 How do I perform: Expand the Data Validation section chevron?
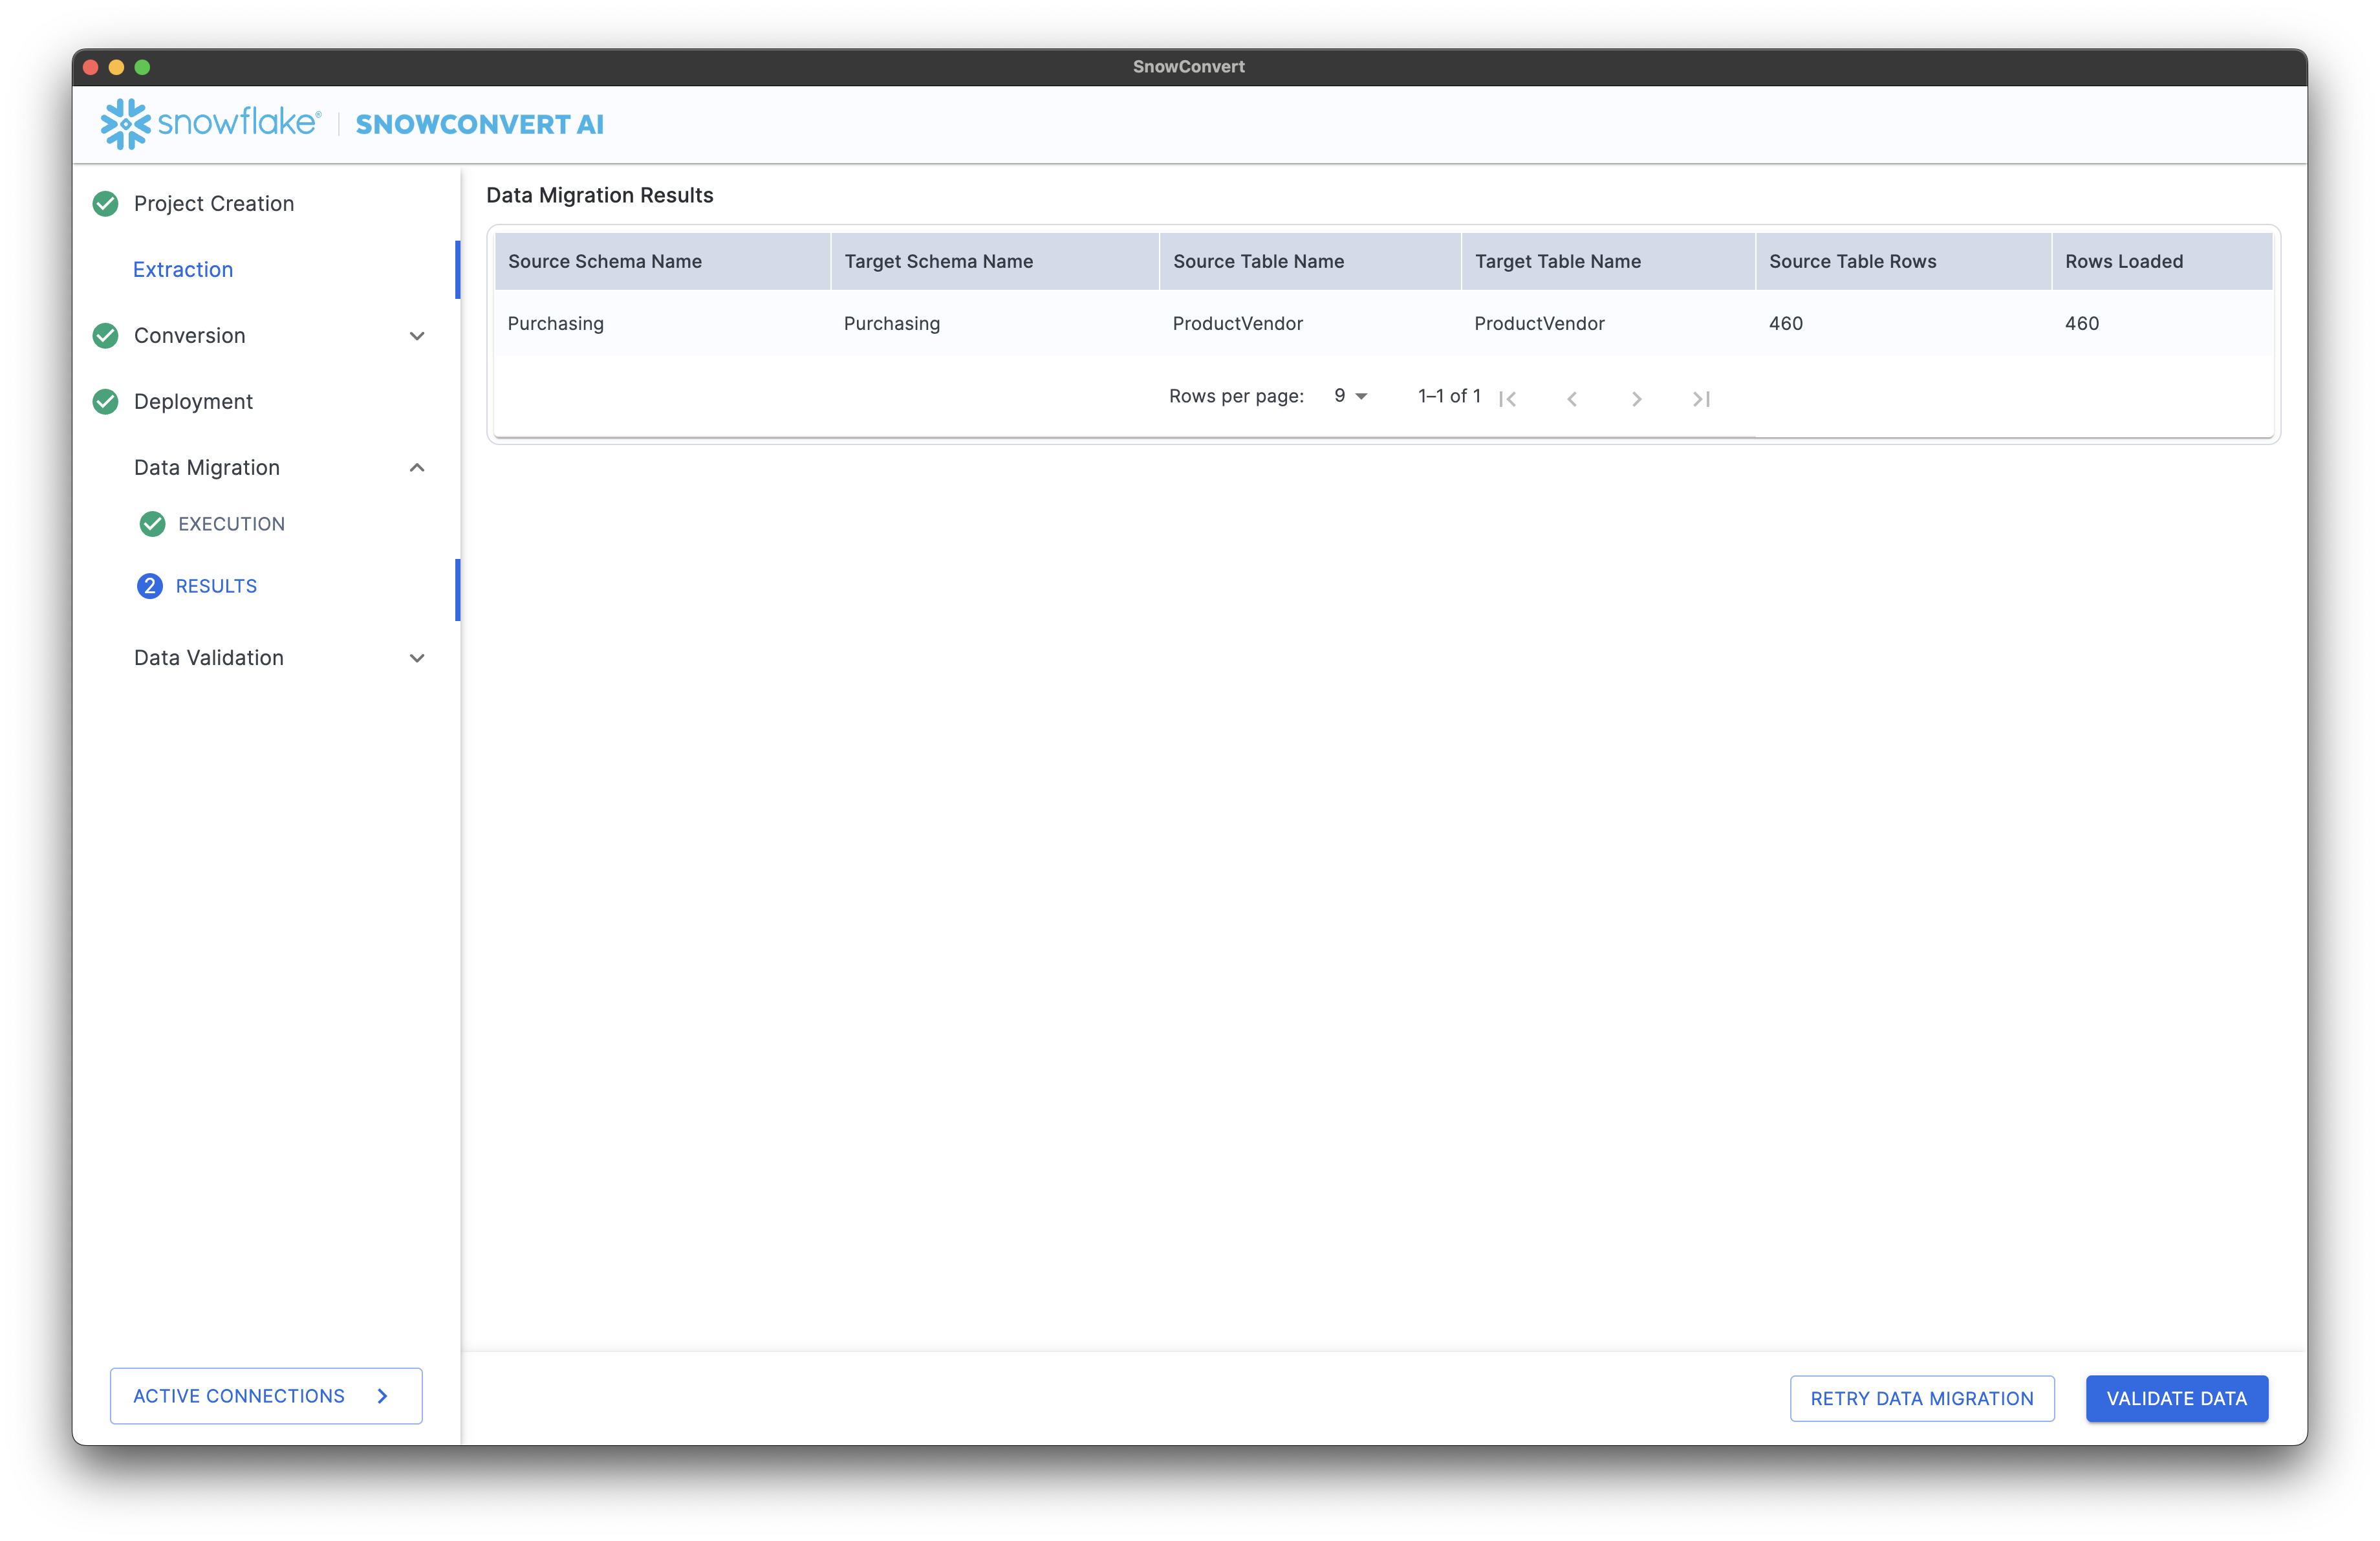[x=417, y=658]
